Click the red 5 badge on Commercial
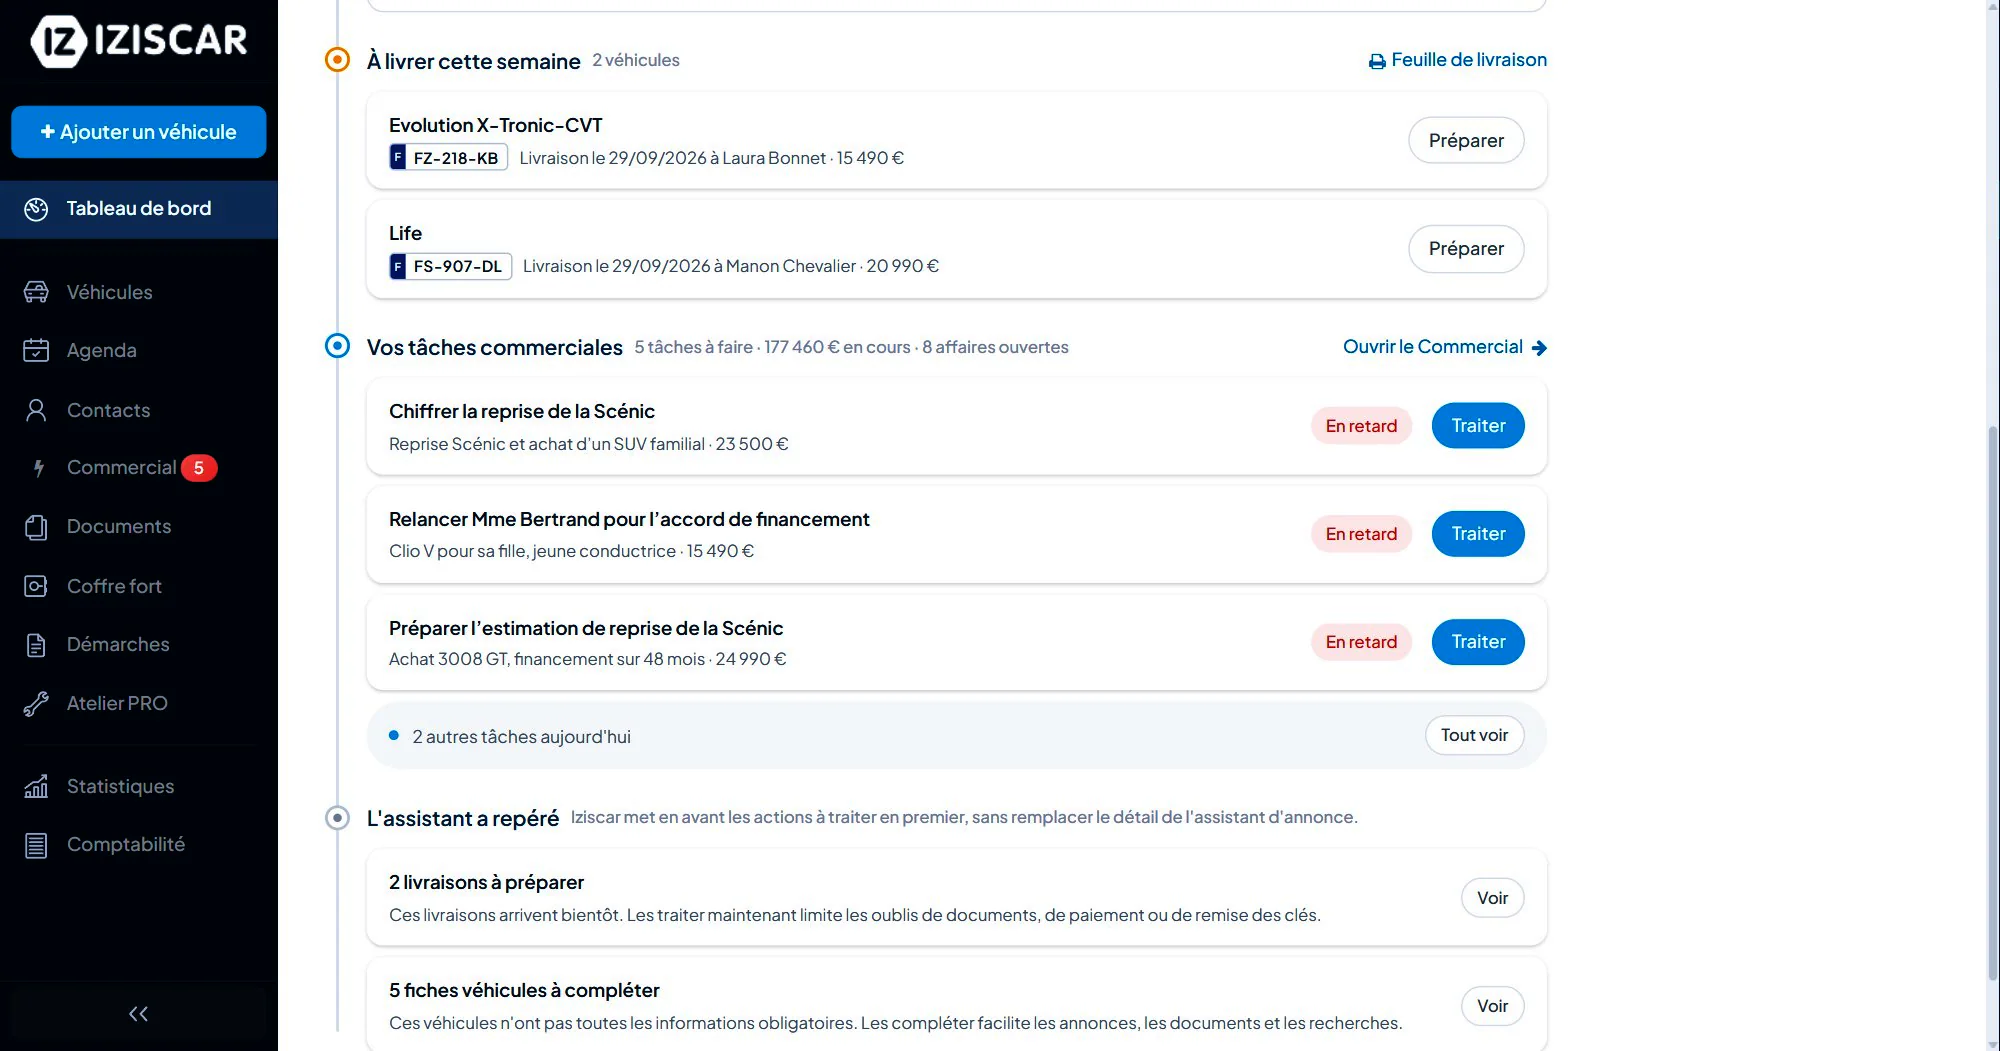The image size is (2000, 1051). click(x=199, y=468)
